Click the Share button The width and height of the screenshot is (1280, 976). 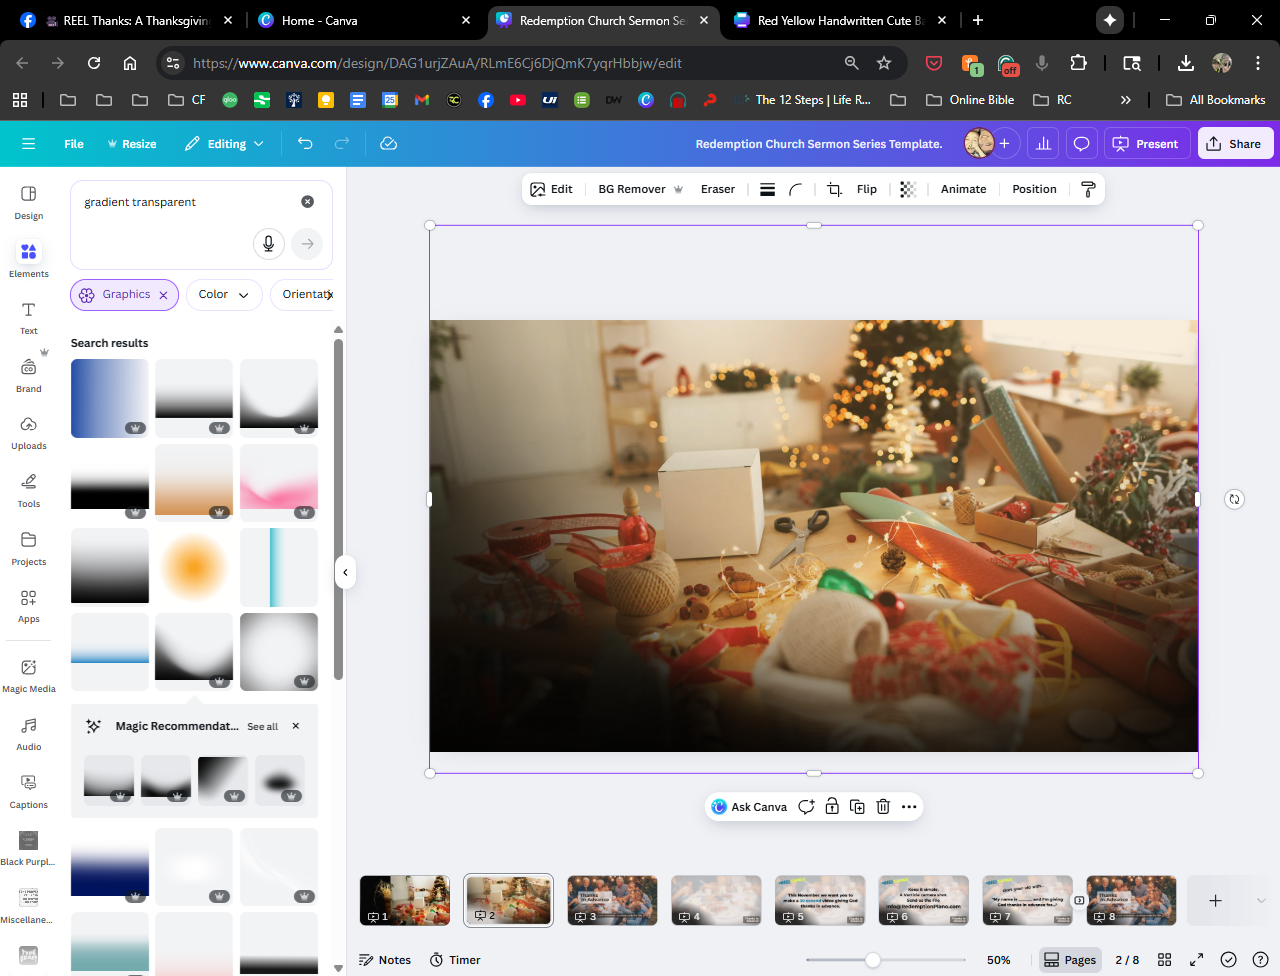tap(1234, 144)
